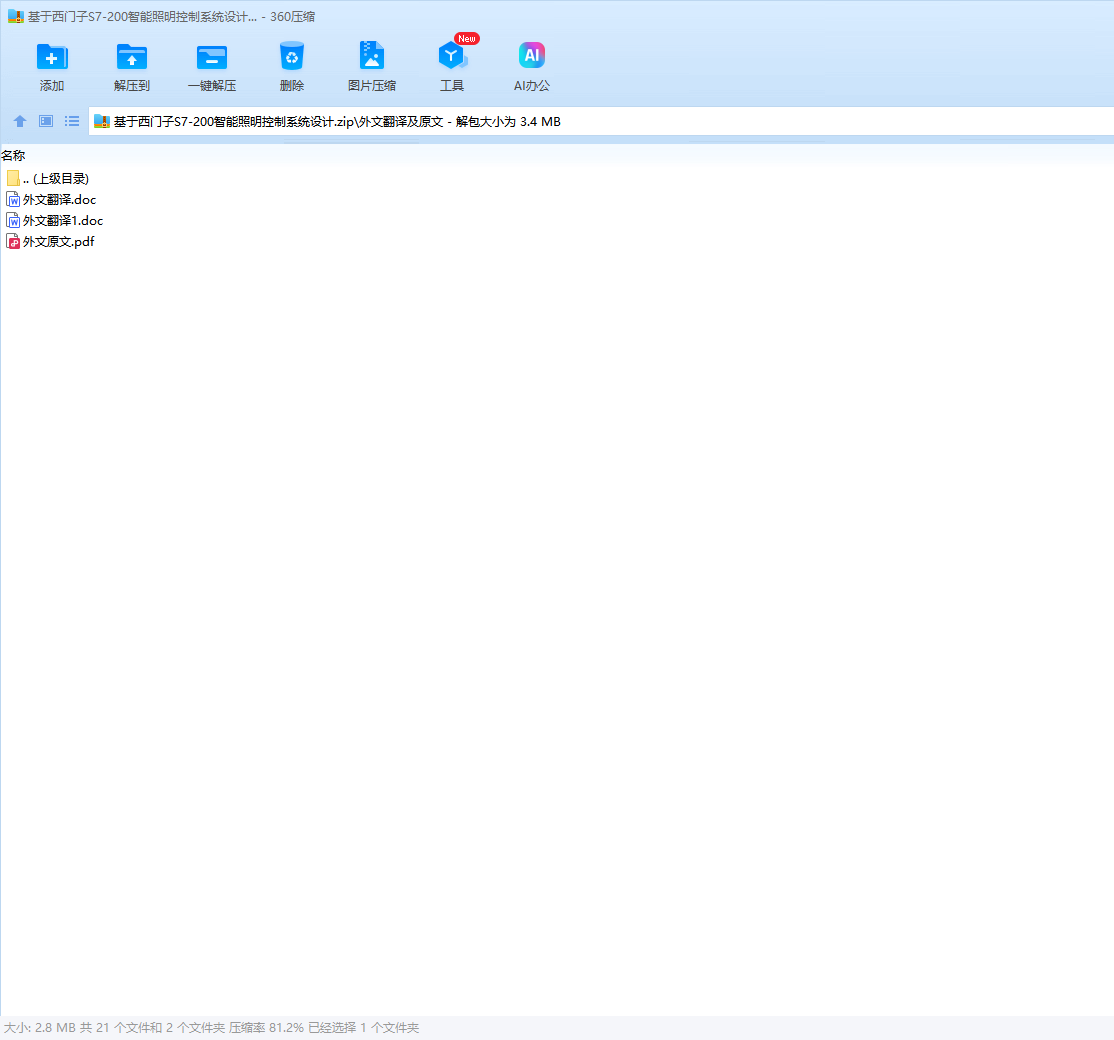Select the file 外文翻译1.doc
Image resolution: width=1114 pixels, height=1040 pixels.
[x=55, y=220]
